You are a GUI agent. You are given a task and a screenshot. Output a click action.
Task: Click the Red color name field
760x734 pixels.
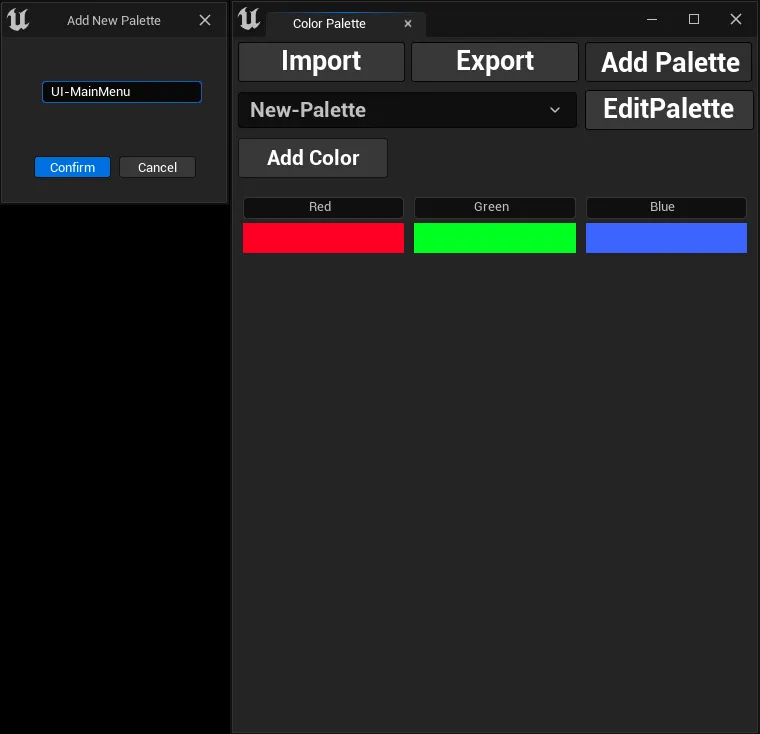pyautogui.click(x=323, y=207)
